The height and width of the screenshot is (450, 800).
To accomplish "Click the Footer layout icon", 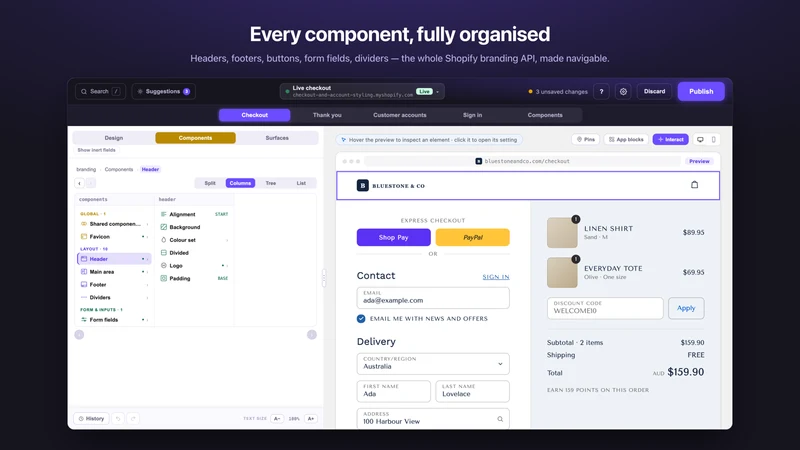I will tap(84, 285).
